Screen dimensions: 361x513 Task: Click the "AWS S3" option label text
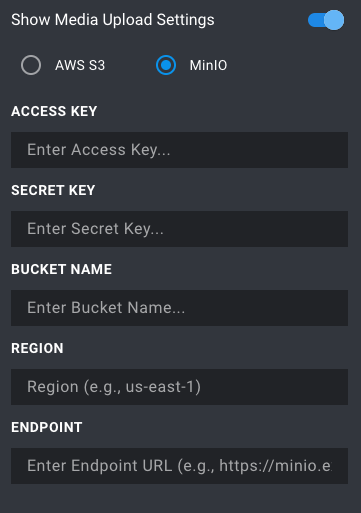(x=80, y=65)
